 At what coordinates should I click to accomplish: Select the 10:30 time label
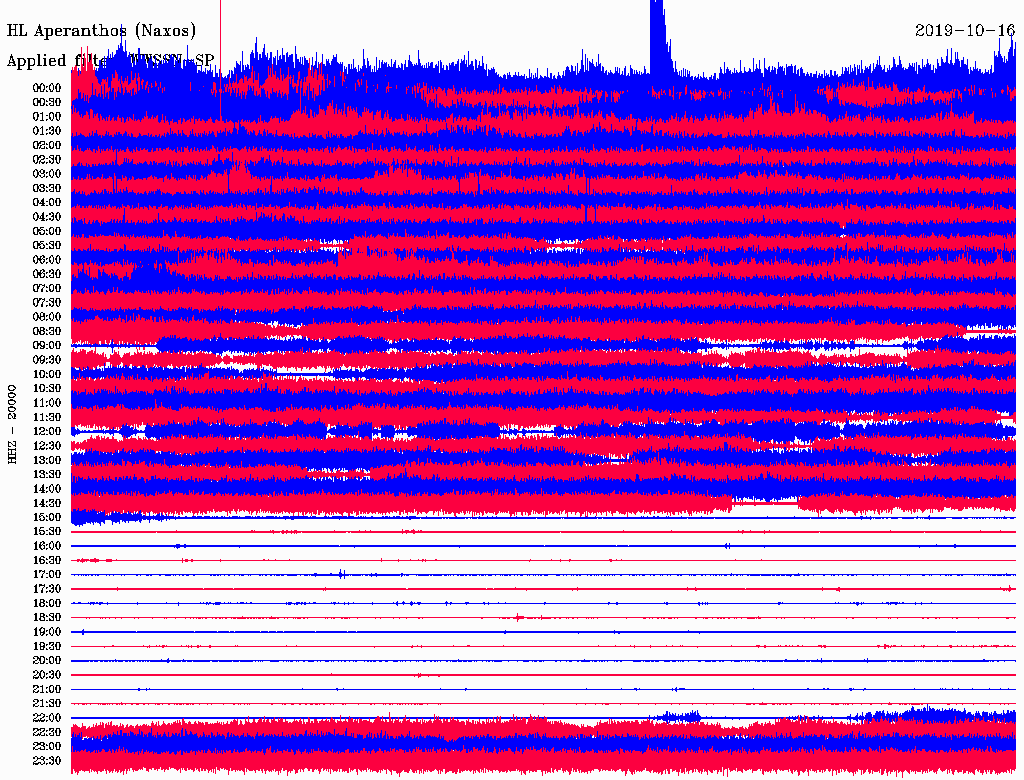tap(47, 389)
